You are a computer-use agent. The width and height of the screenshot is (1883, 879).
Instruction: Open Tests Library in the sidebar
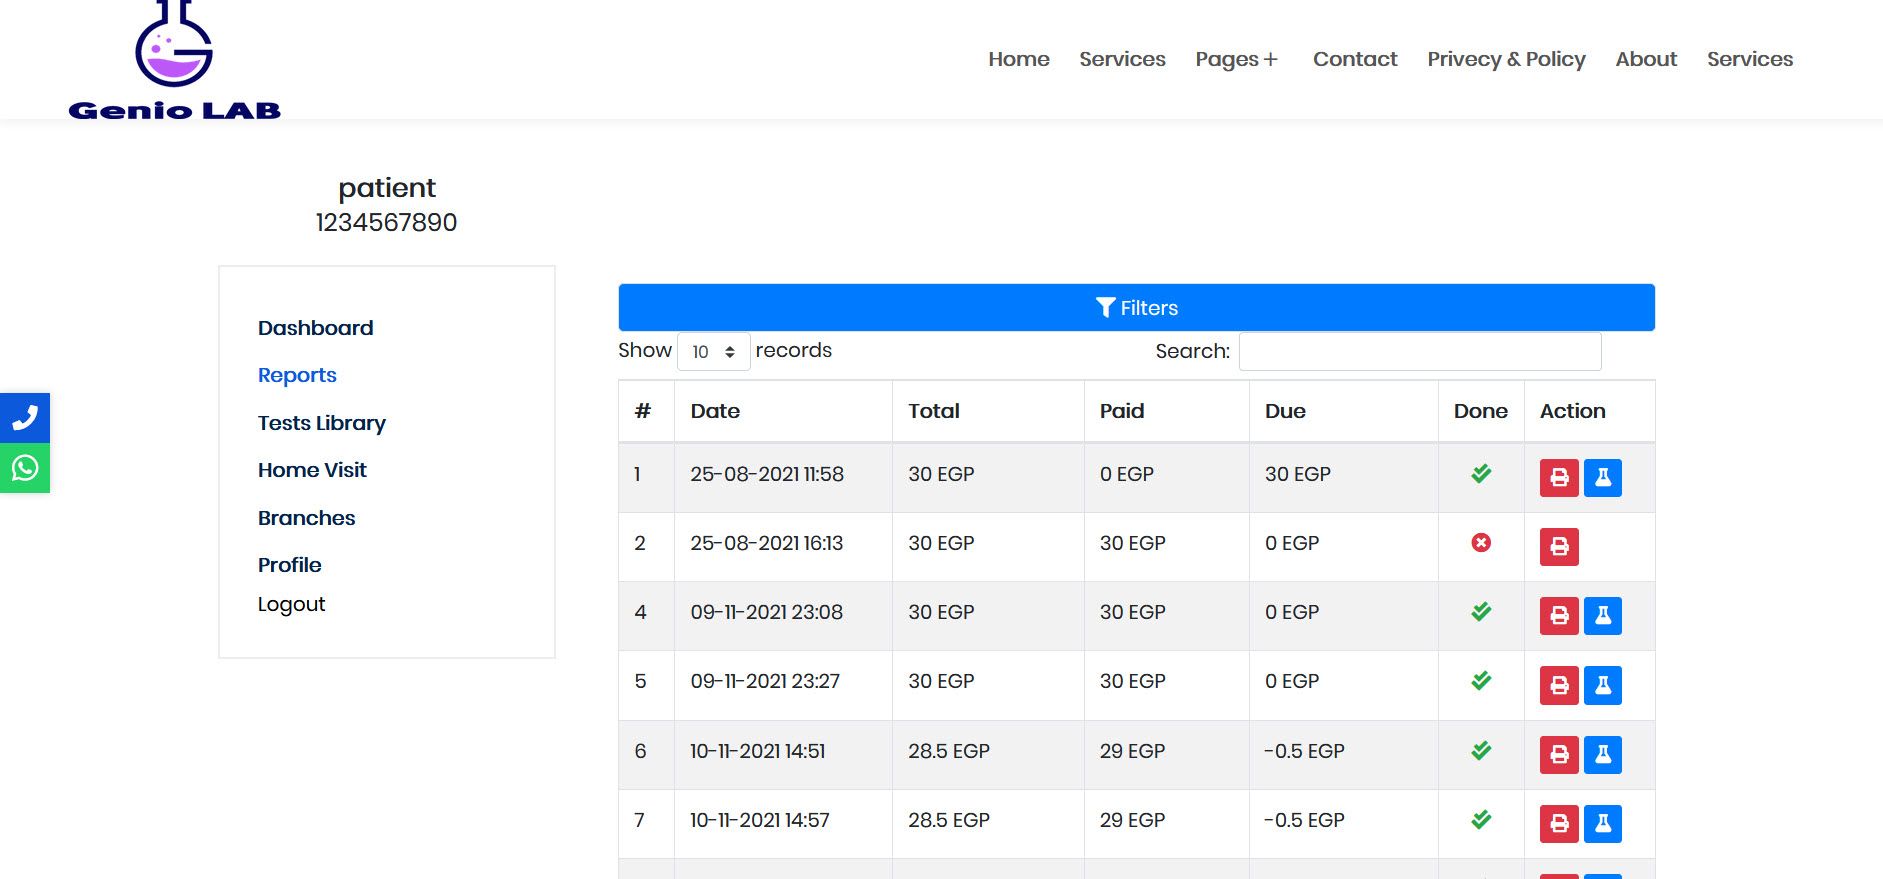coord(321,423)
